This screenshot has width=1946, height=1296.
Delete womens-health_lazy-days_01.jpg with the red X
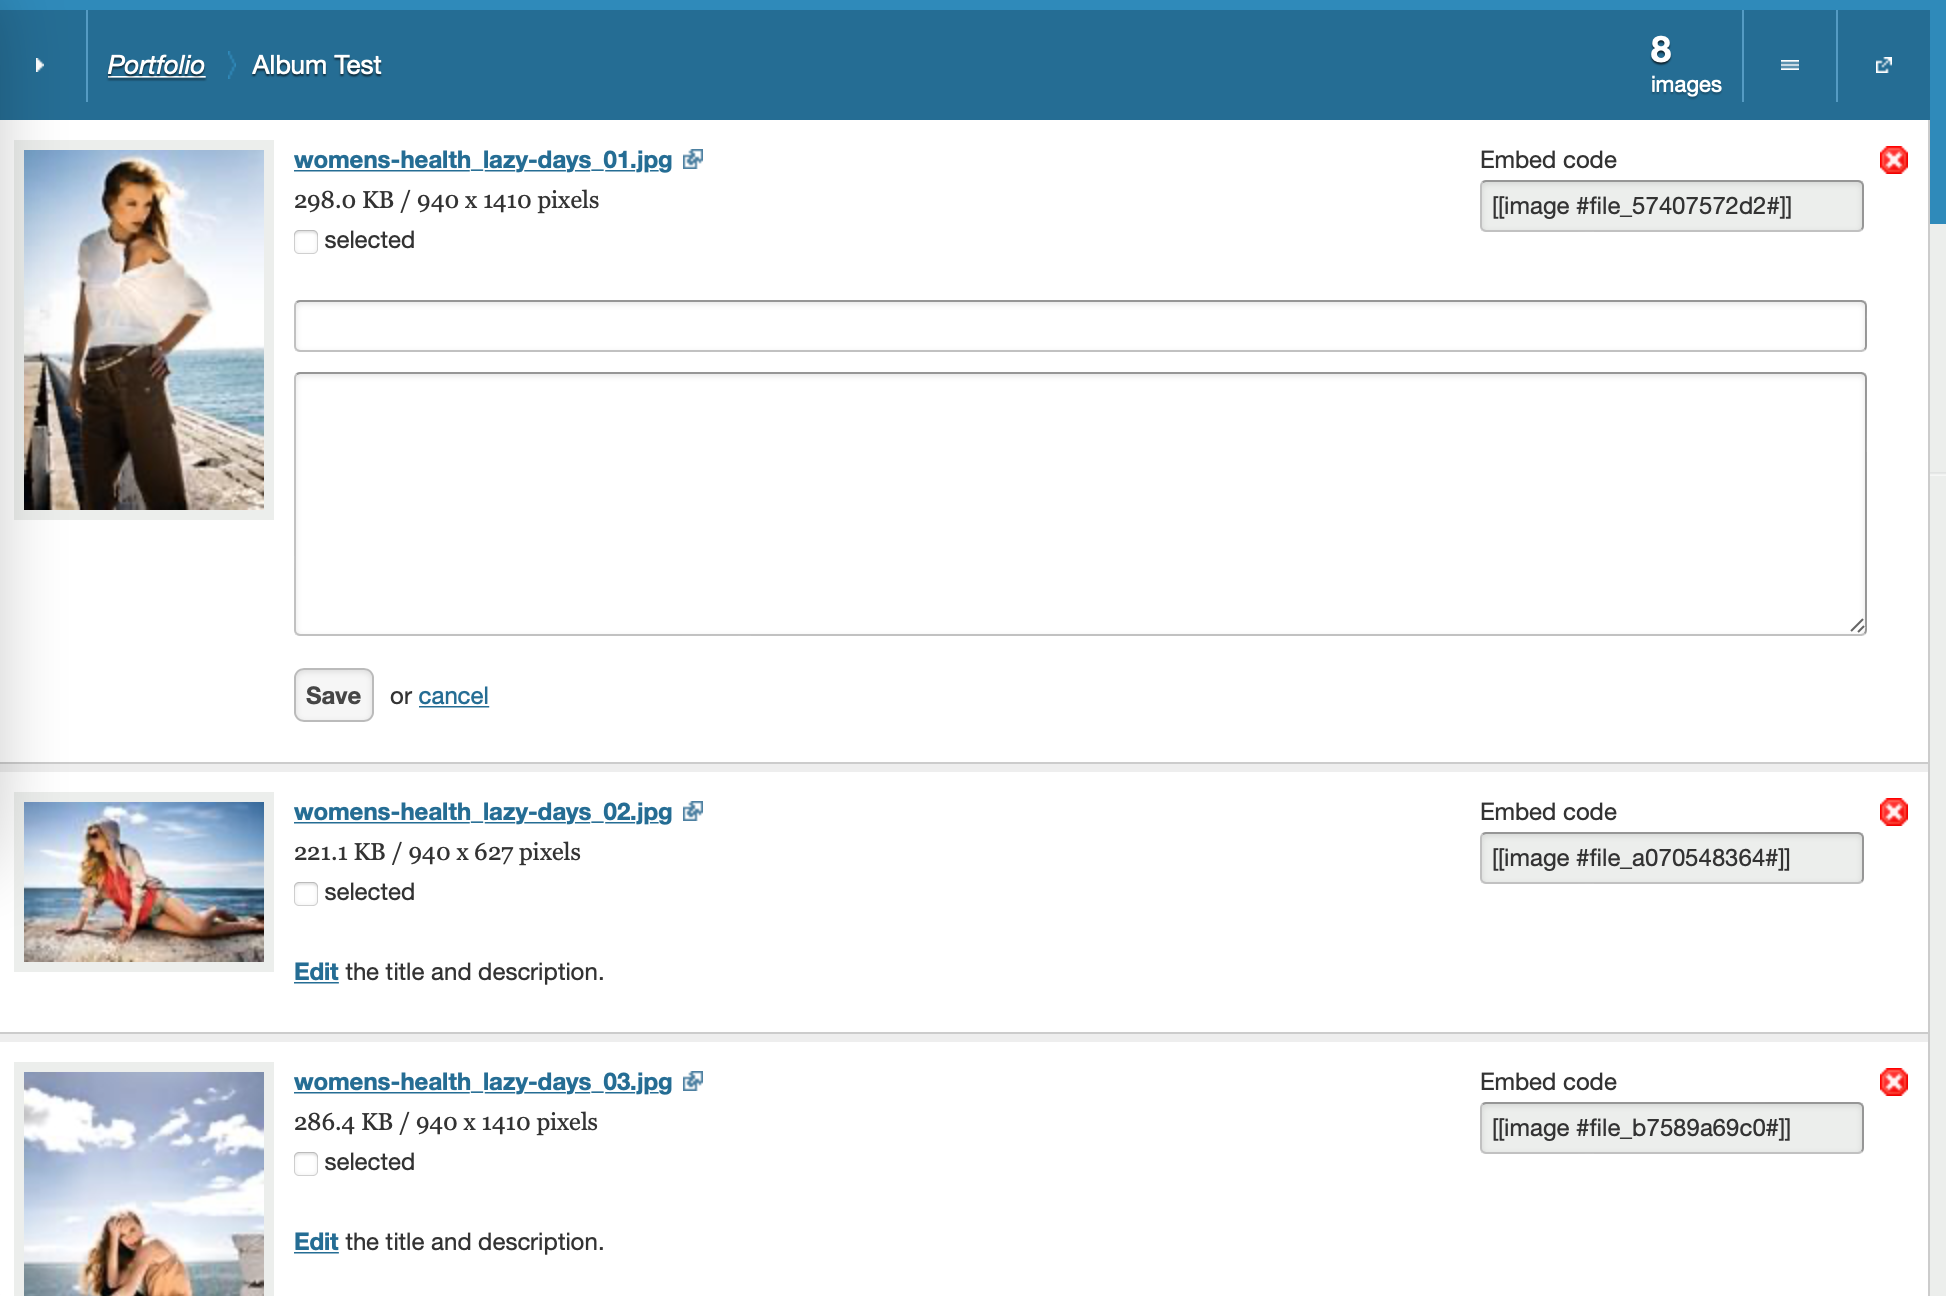click(x=1894, y=160)
